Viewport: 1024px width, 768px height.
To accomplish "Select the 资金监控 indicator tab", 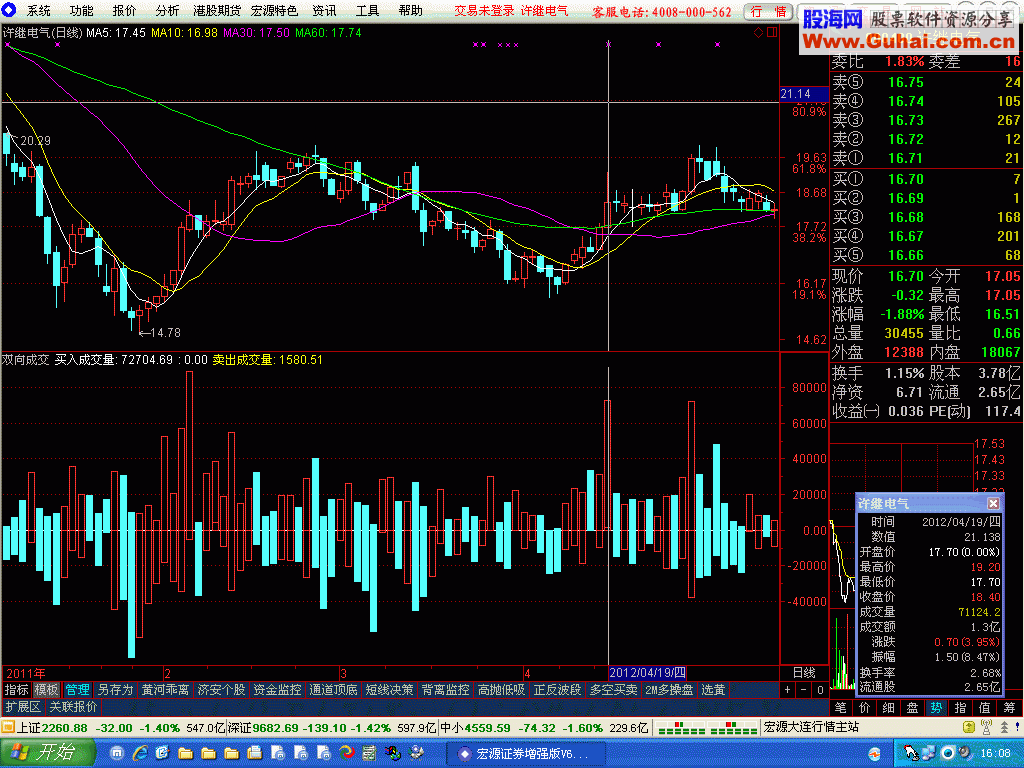I will pyautogui.click(x=278, y=690).
